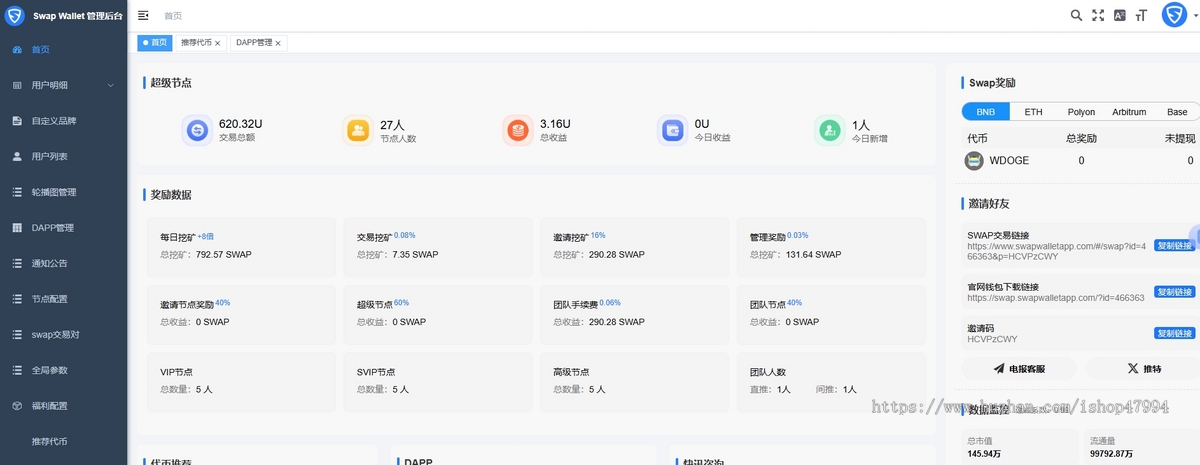Click the 620.32U 交易总额 value
This screenshot has width=1200, height=465.
240,124
